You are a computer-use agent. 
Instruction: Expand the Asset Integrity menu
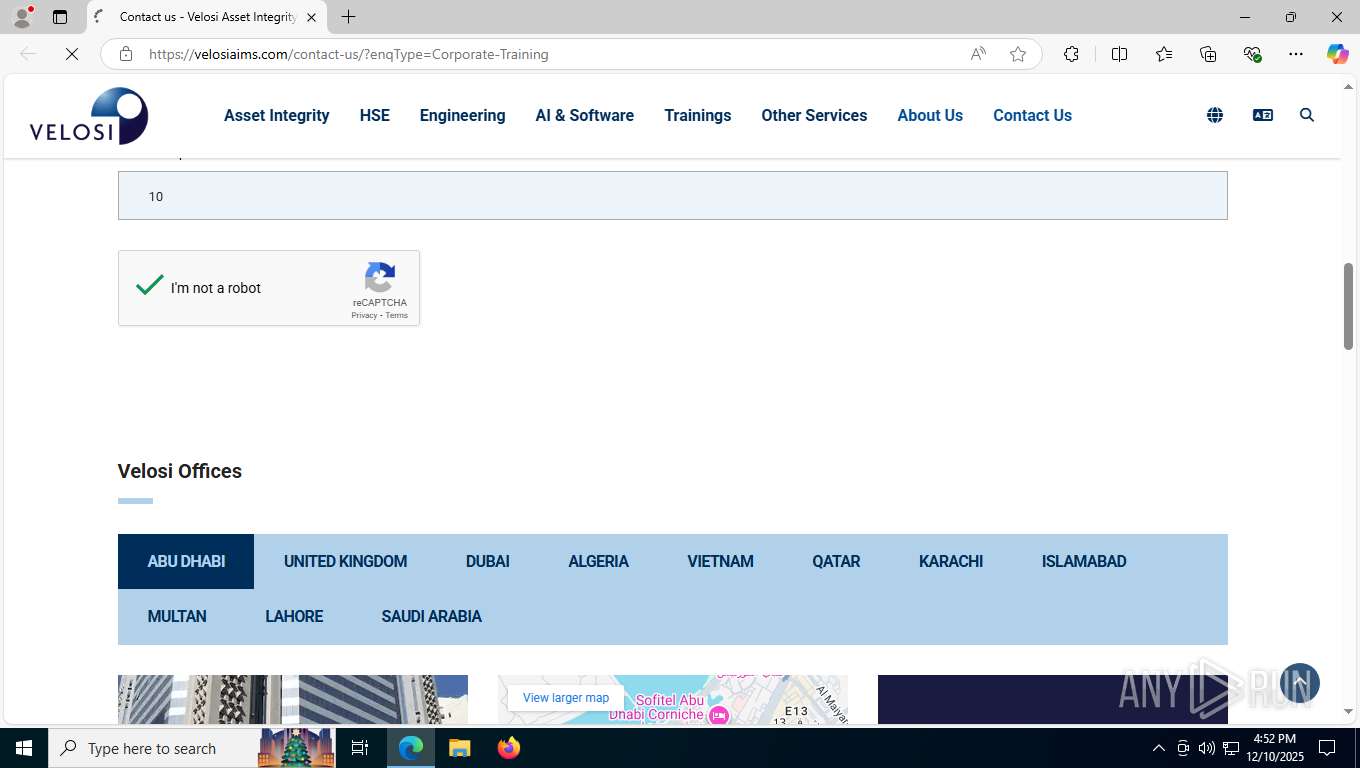277,115
